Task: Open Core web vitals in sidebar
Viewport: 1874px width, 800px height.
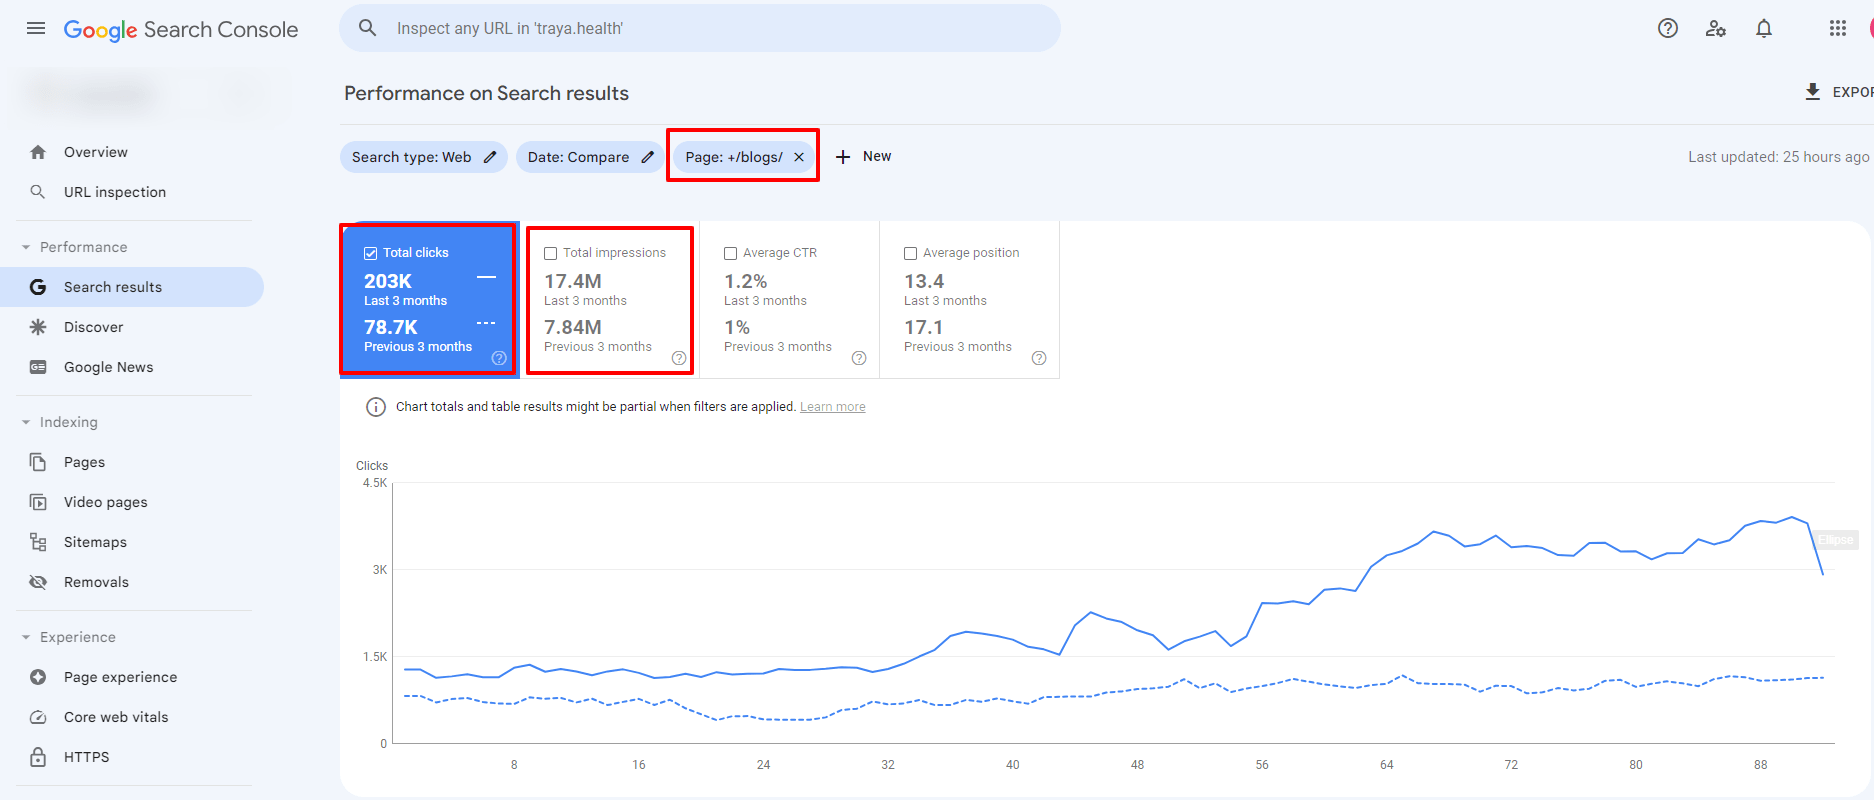Action: click(116, 717)
